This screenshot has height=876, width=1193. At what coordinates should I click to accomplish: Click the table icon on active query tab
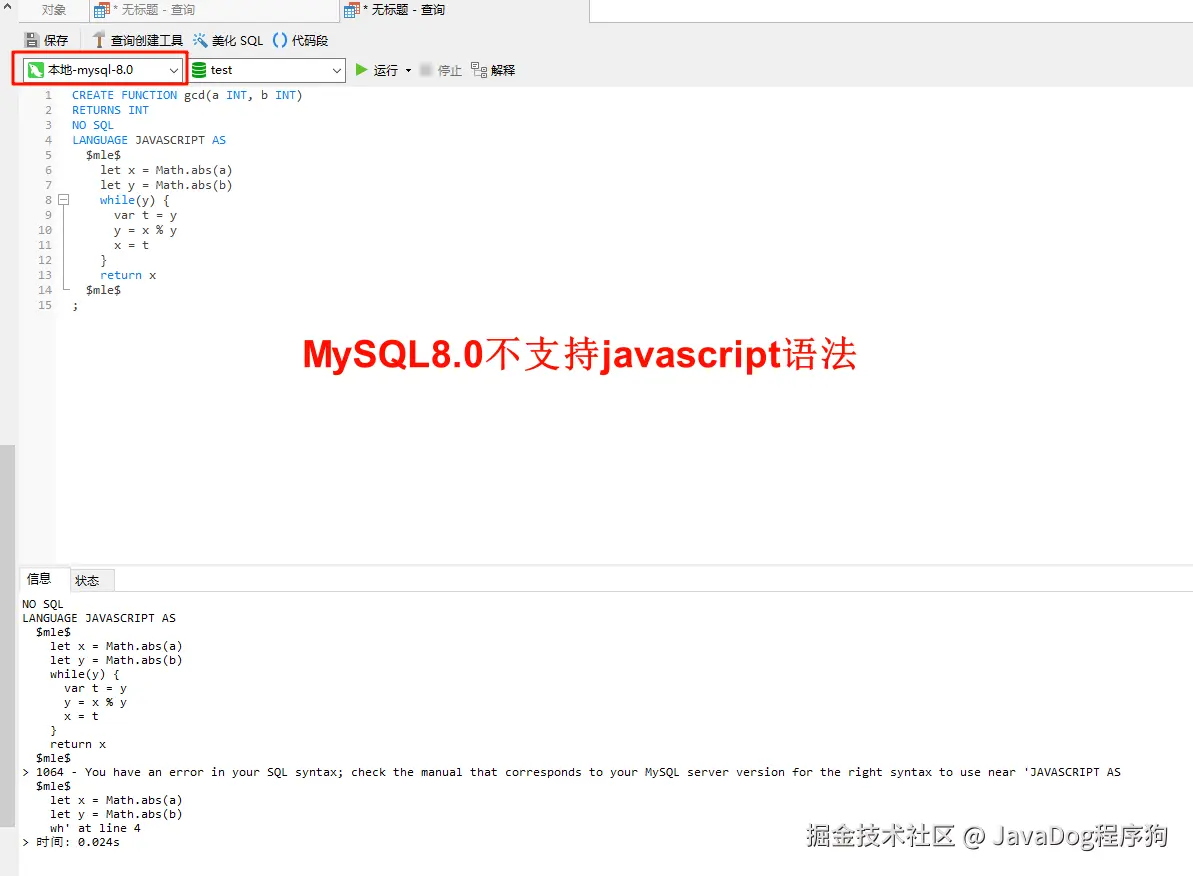click(x=352, y=10)
